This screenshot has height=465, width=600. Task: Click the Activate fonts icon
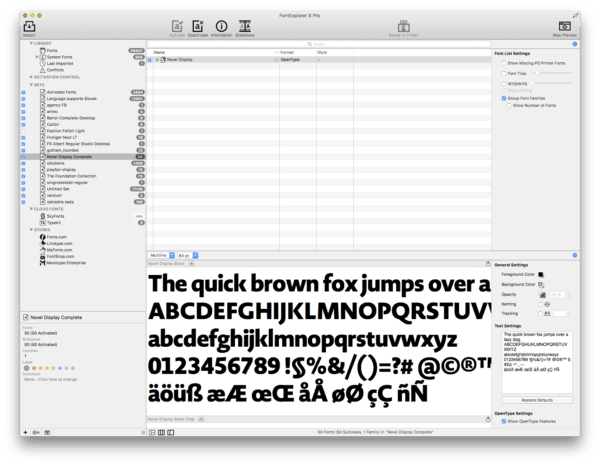coord(176,25)
